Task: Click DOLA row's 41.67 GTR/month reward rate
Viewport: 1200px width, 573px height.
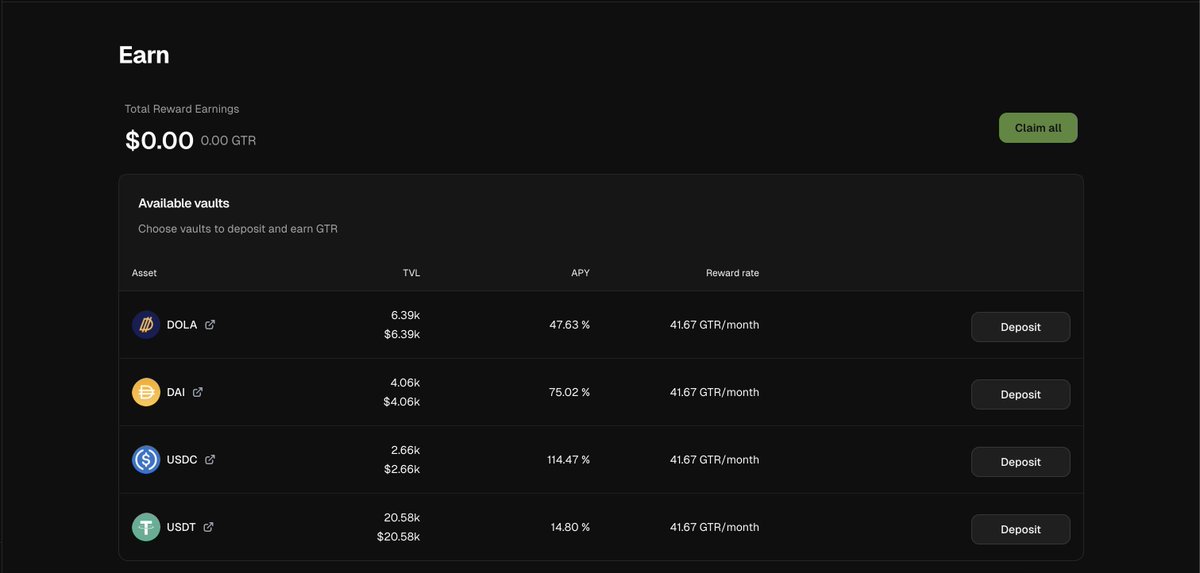Action: [x=715, y=325]
